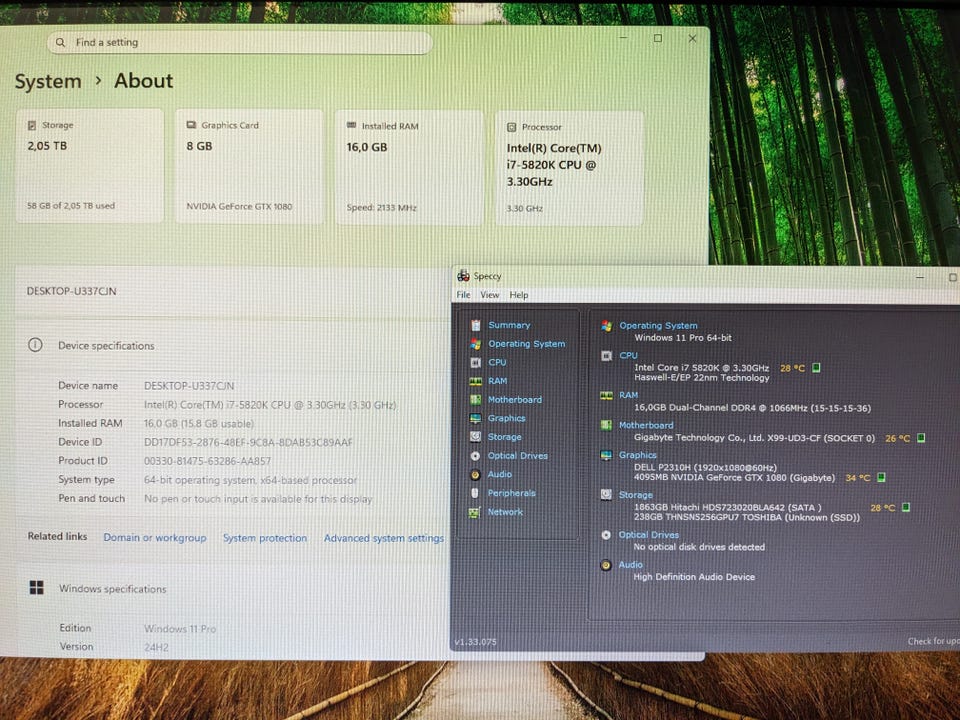960x720 pixels.
Task: Click the RAM module icon in Speccy sidebar
Action: tap(476, 381)
